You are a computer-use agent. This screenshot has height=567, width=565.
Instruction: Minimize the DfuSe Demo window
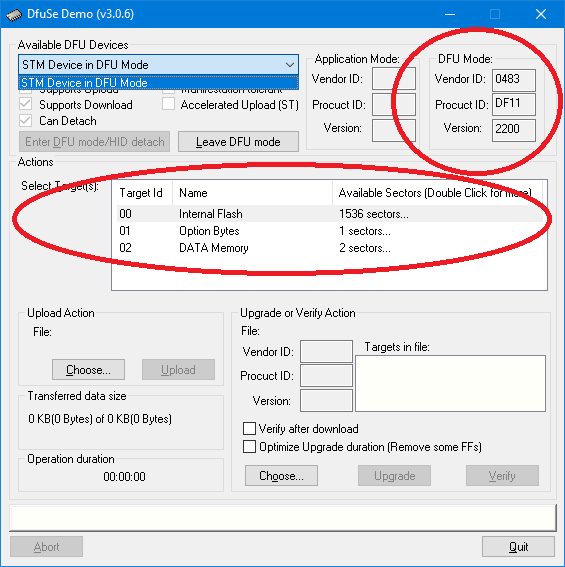pos(450,14)
